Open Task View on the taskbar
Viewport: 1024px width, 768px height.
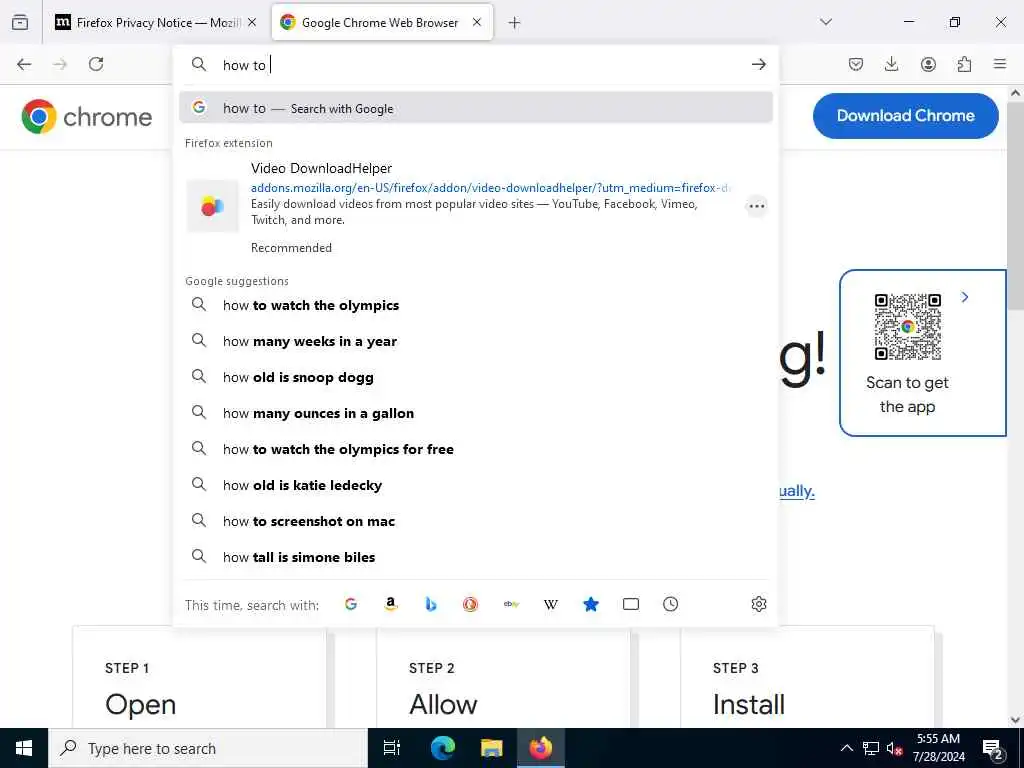[x=392, y=748]
